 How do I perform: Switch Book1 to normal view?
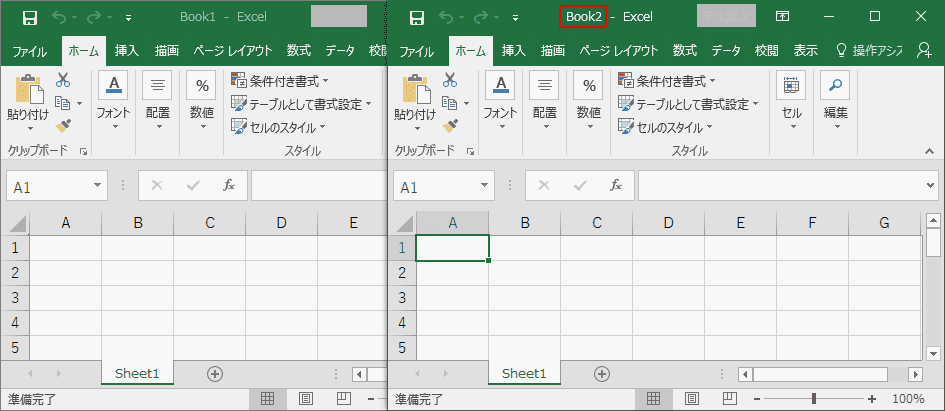[x=268, y=398]
